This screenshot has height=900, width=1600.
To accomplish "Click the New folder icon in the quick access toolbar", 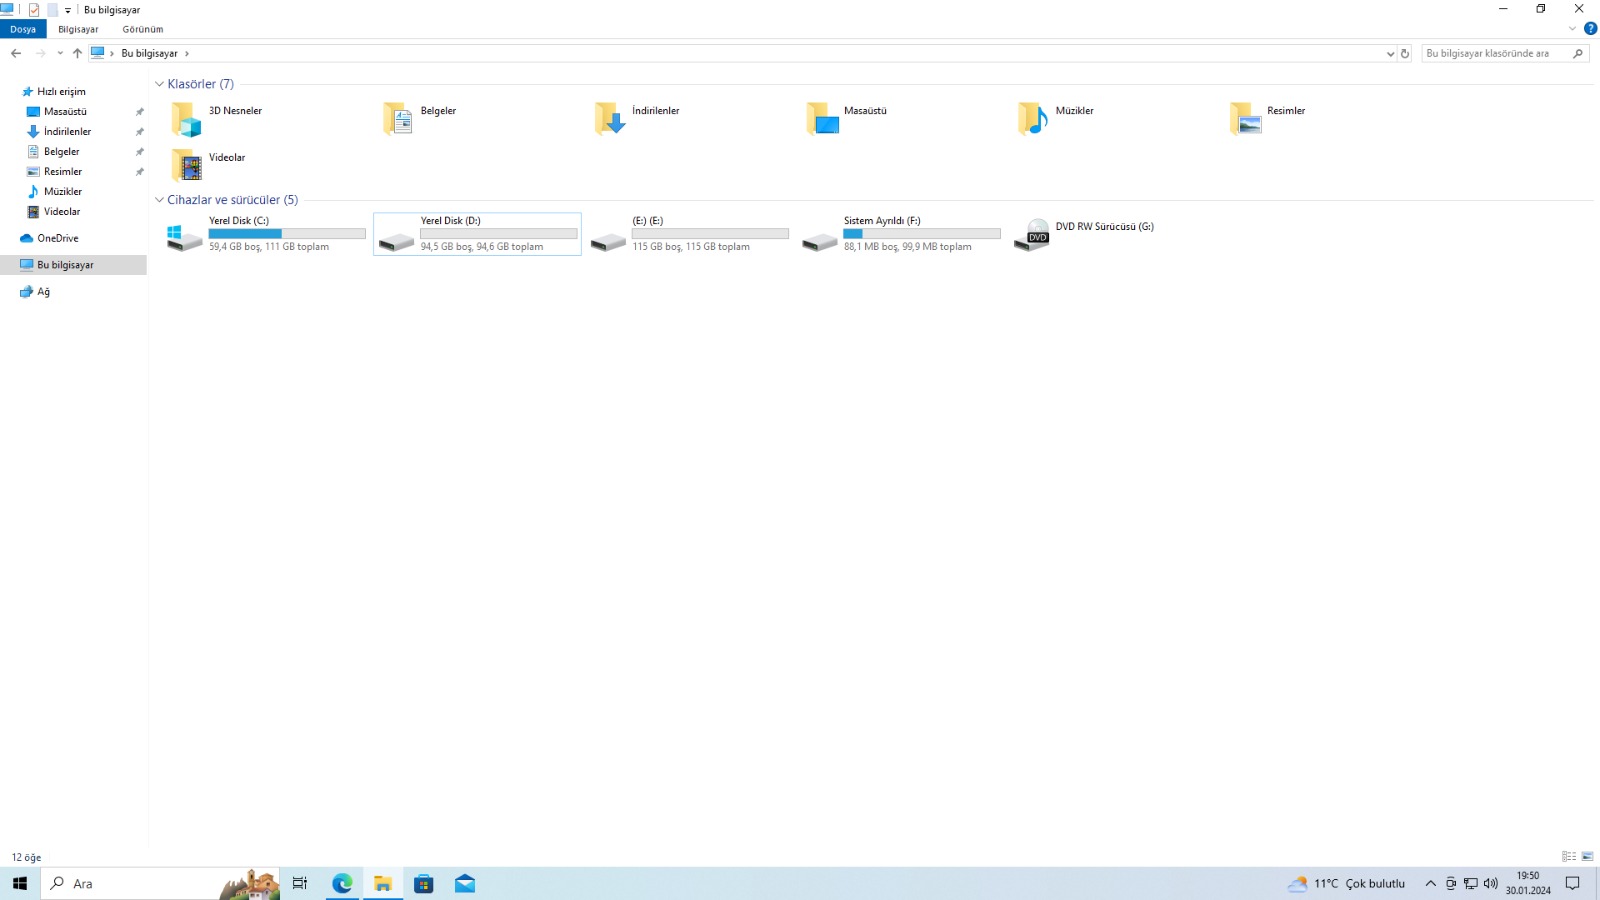I will (x=52, y=10).
